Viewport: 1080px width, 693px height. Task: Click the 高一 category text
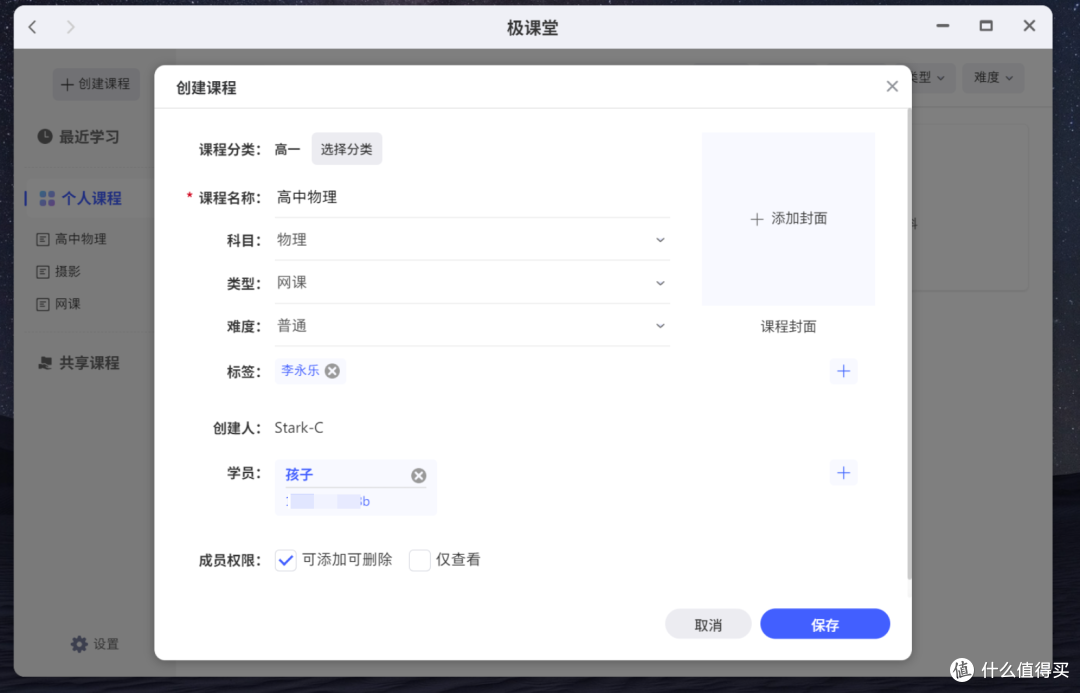287,149
